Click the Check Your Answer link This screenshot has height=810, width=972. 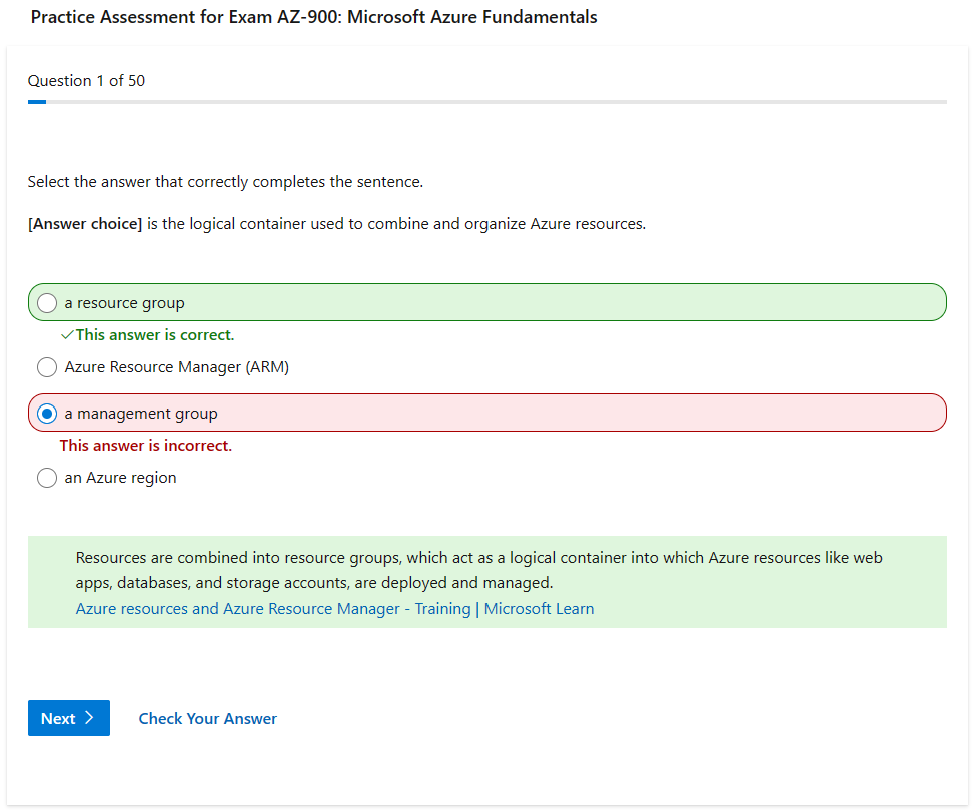pos(207,718)
